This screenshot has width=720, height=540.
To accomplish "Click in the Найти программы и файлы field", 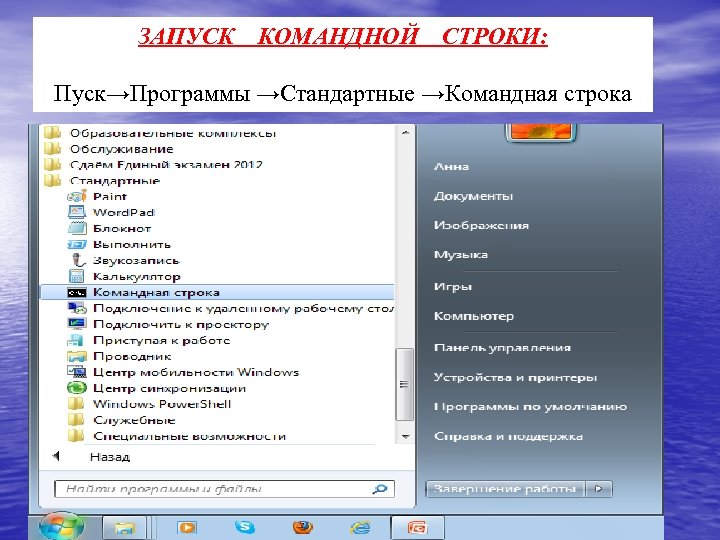I will click(224, 489).
